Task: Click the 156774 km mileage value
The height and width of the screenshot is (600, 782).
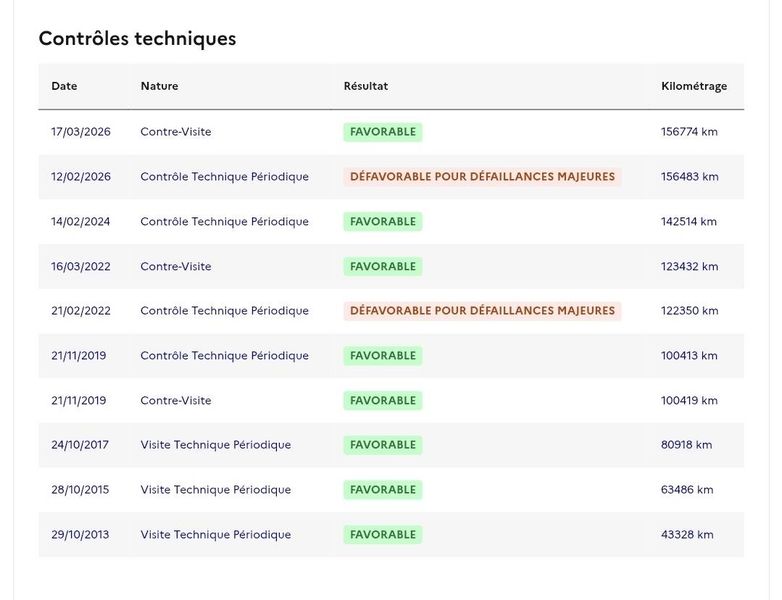Action: pyautogui.click(x=689, y=132)
